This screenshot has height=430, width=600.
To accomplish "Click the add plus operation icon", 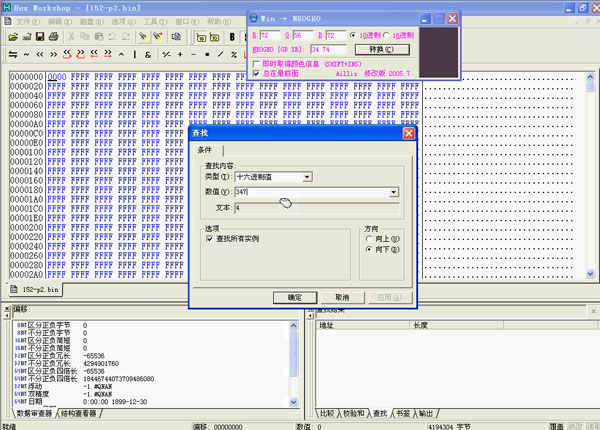I will pyautogui.click(x=180, y=54).
